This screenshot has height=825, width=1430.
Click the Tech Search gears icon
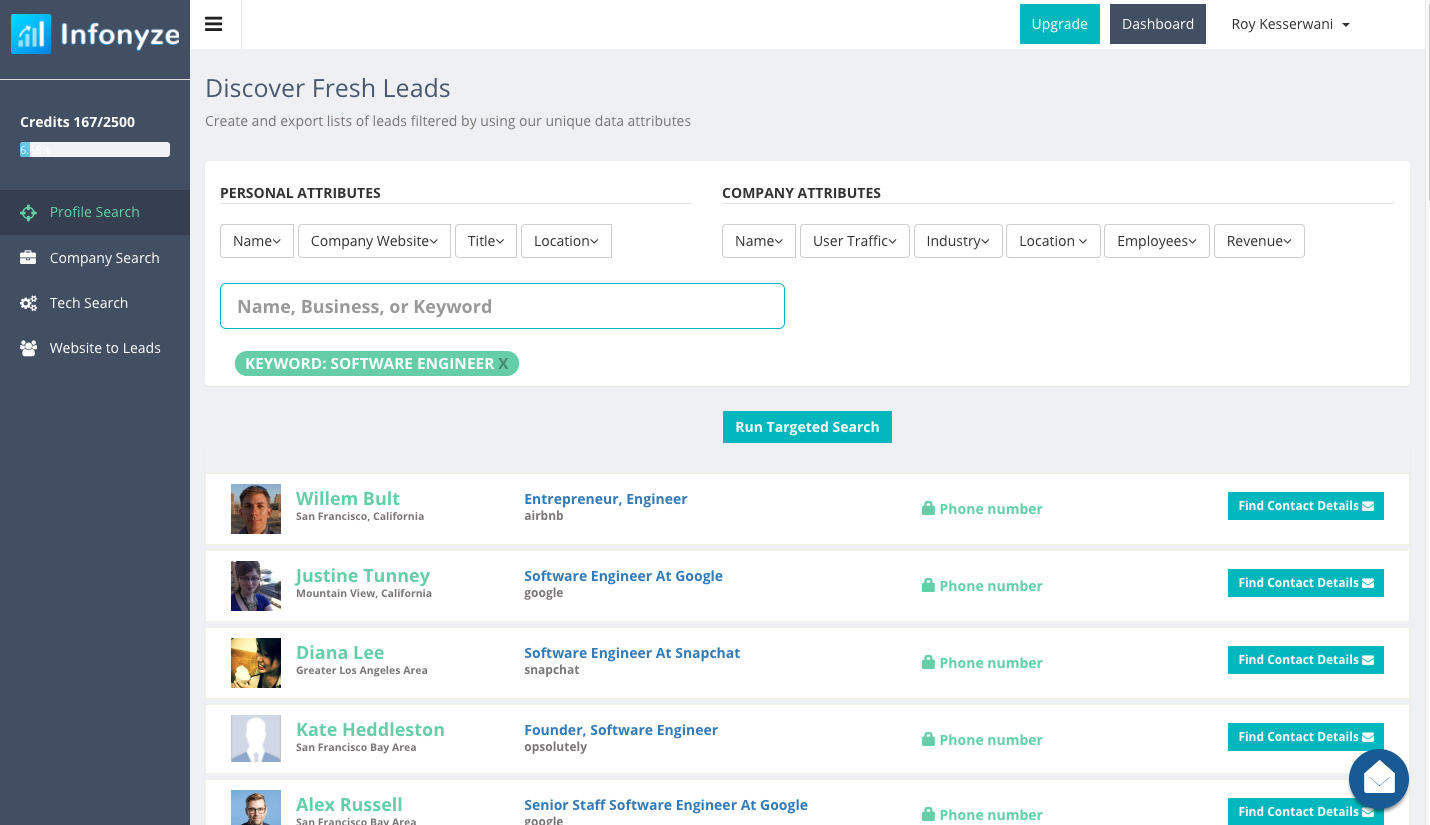pos(29,303)
